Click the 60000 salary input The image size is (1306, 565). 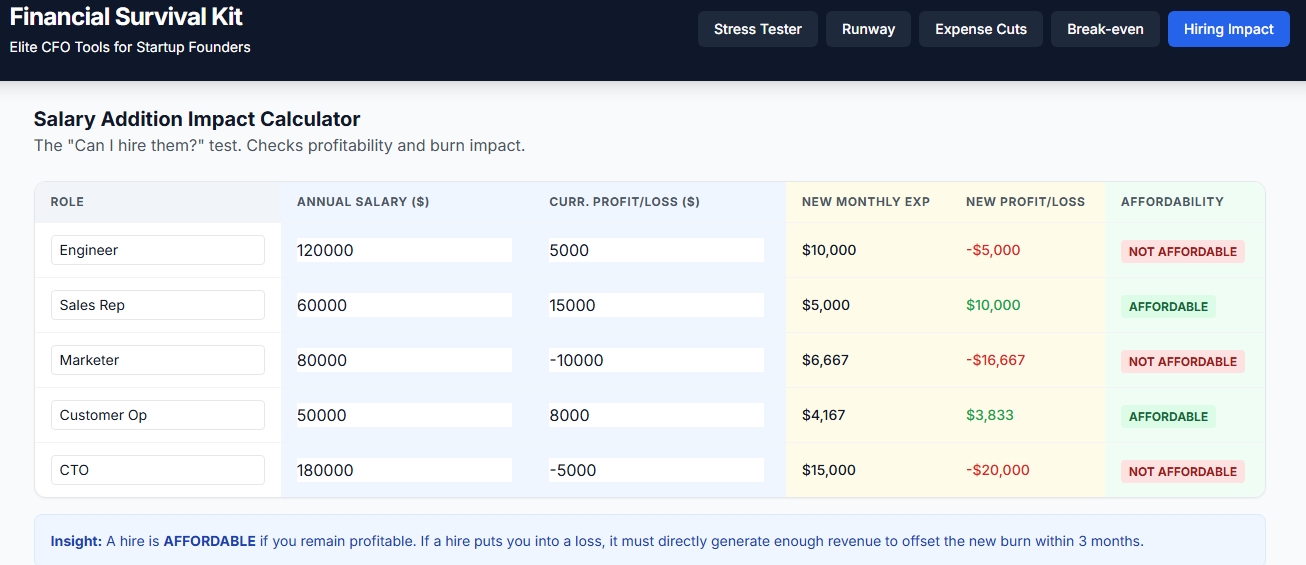(404, 305)
